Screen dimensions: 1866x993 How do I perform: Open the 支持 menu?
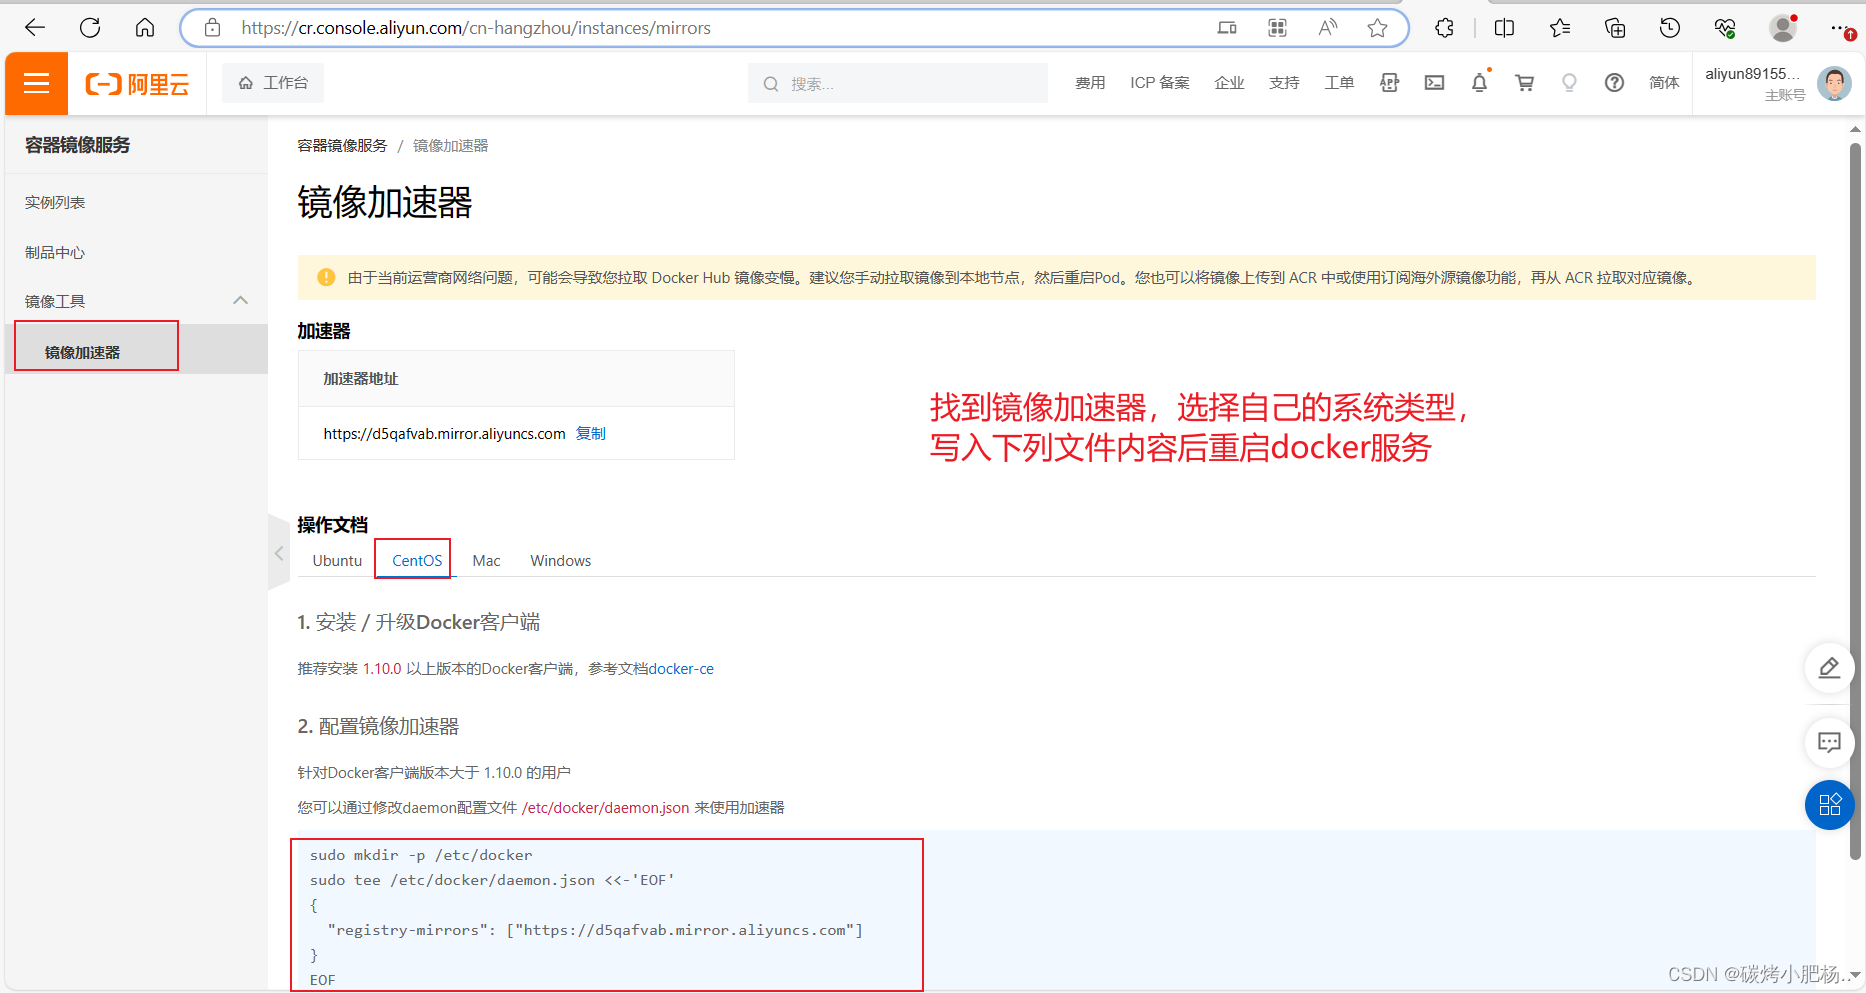pos(1284,83)
